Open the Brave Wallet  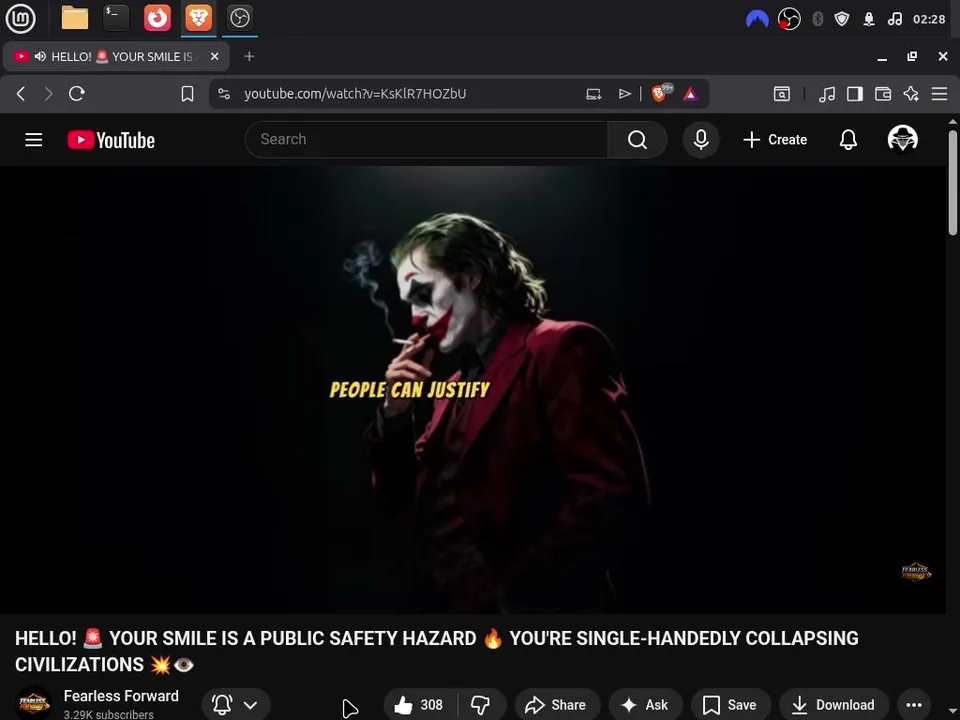click(883, 94)
